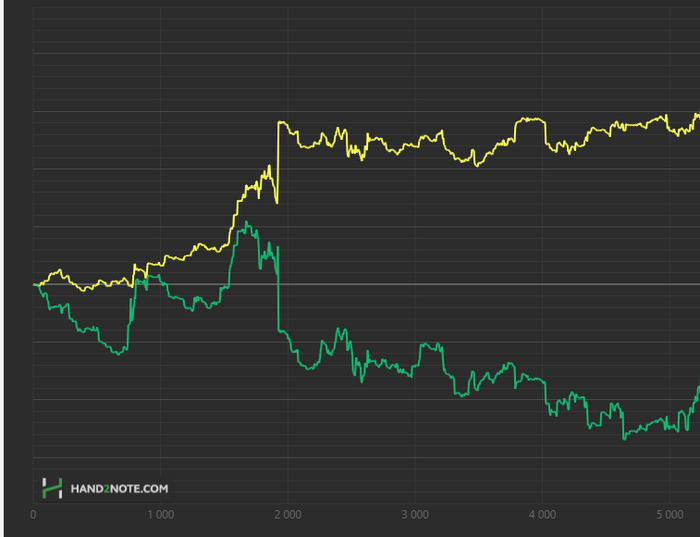Click the 3 000 x-axis label

(415, 515)
